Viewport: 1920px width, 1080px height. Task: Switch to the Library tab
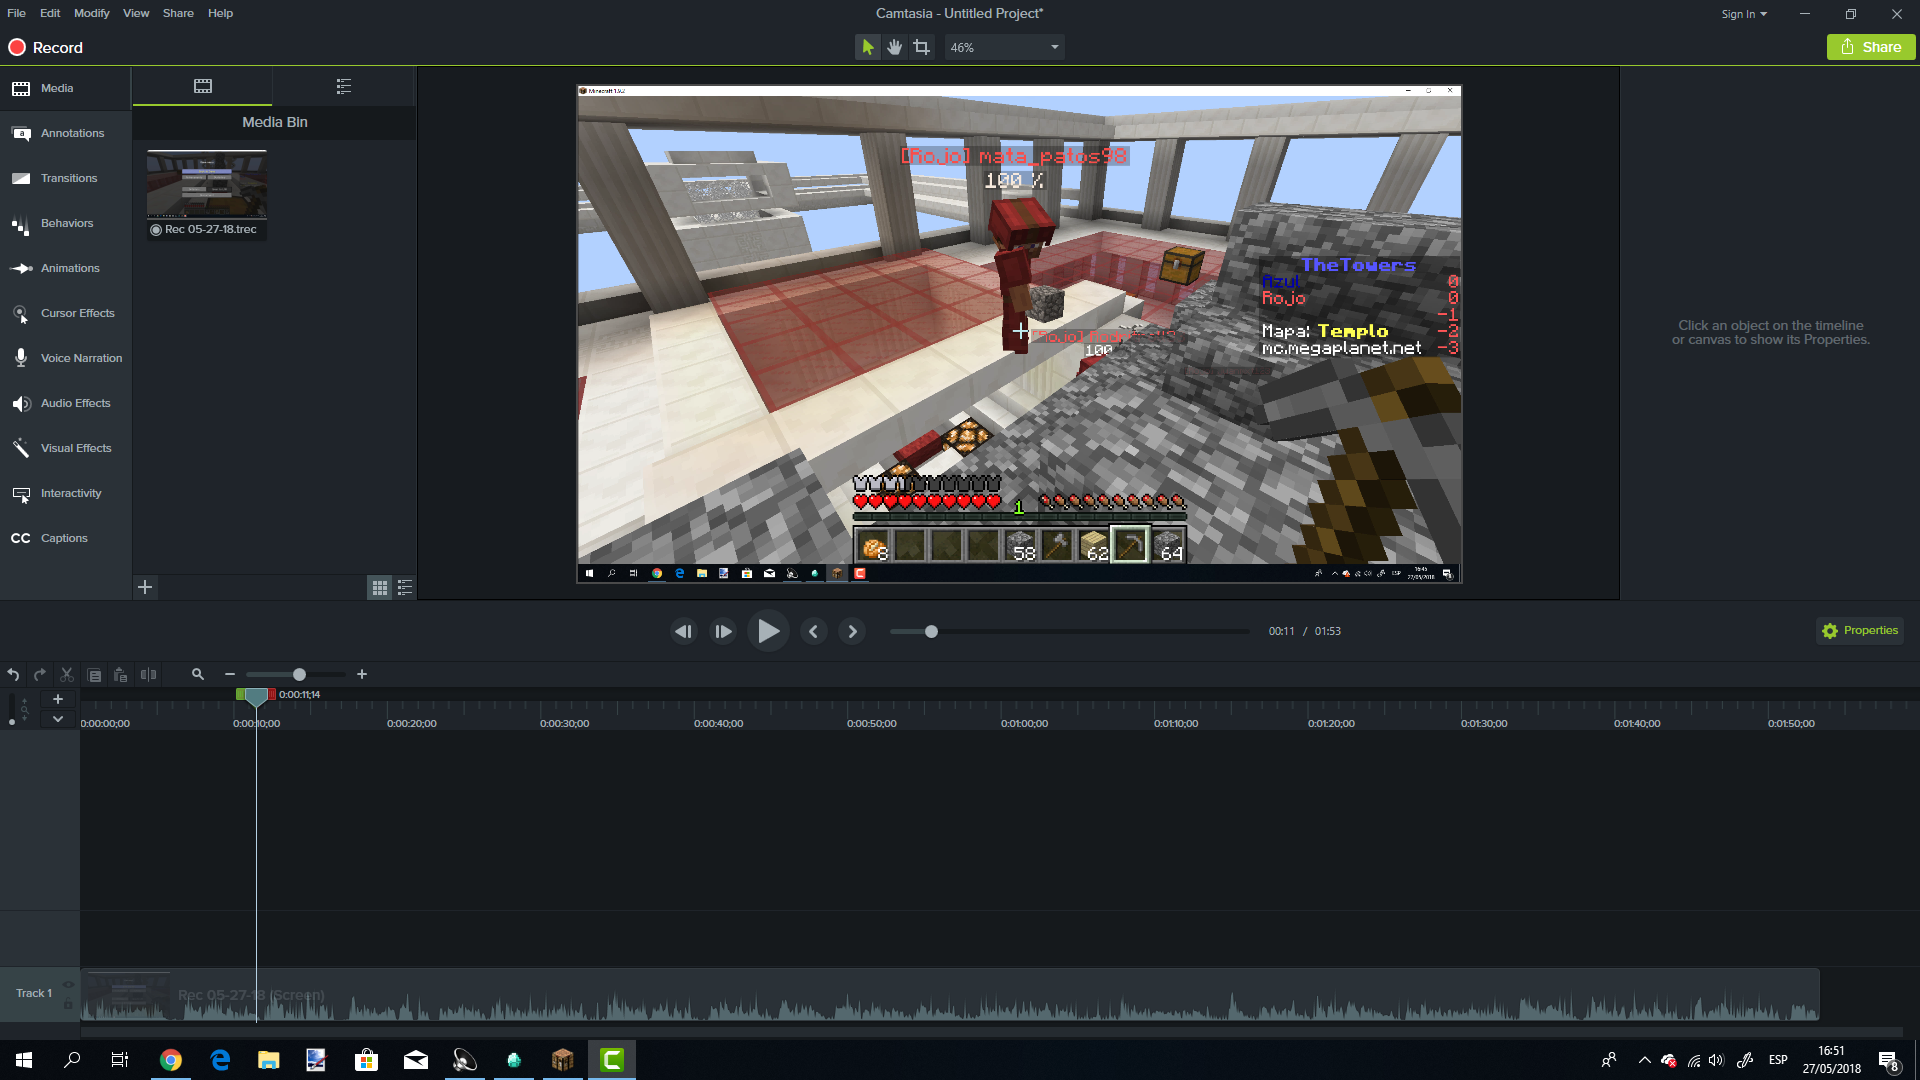point(344,86)
